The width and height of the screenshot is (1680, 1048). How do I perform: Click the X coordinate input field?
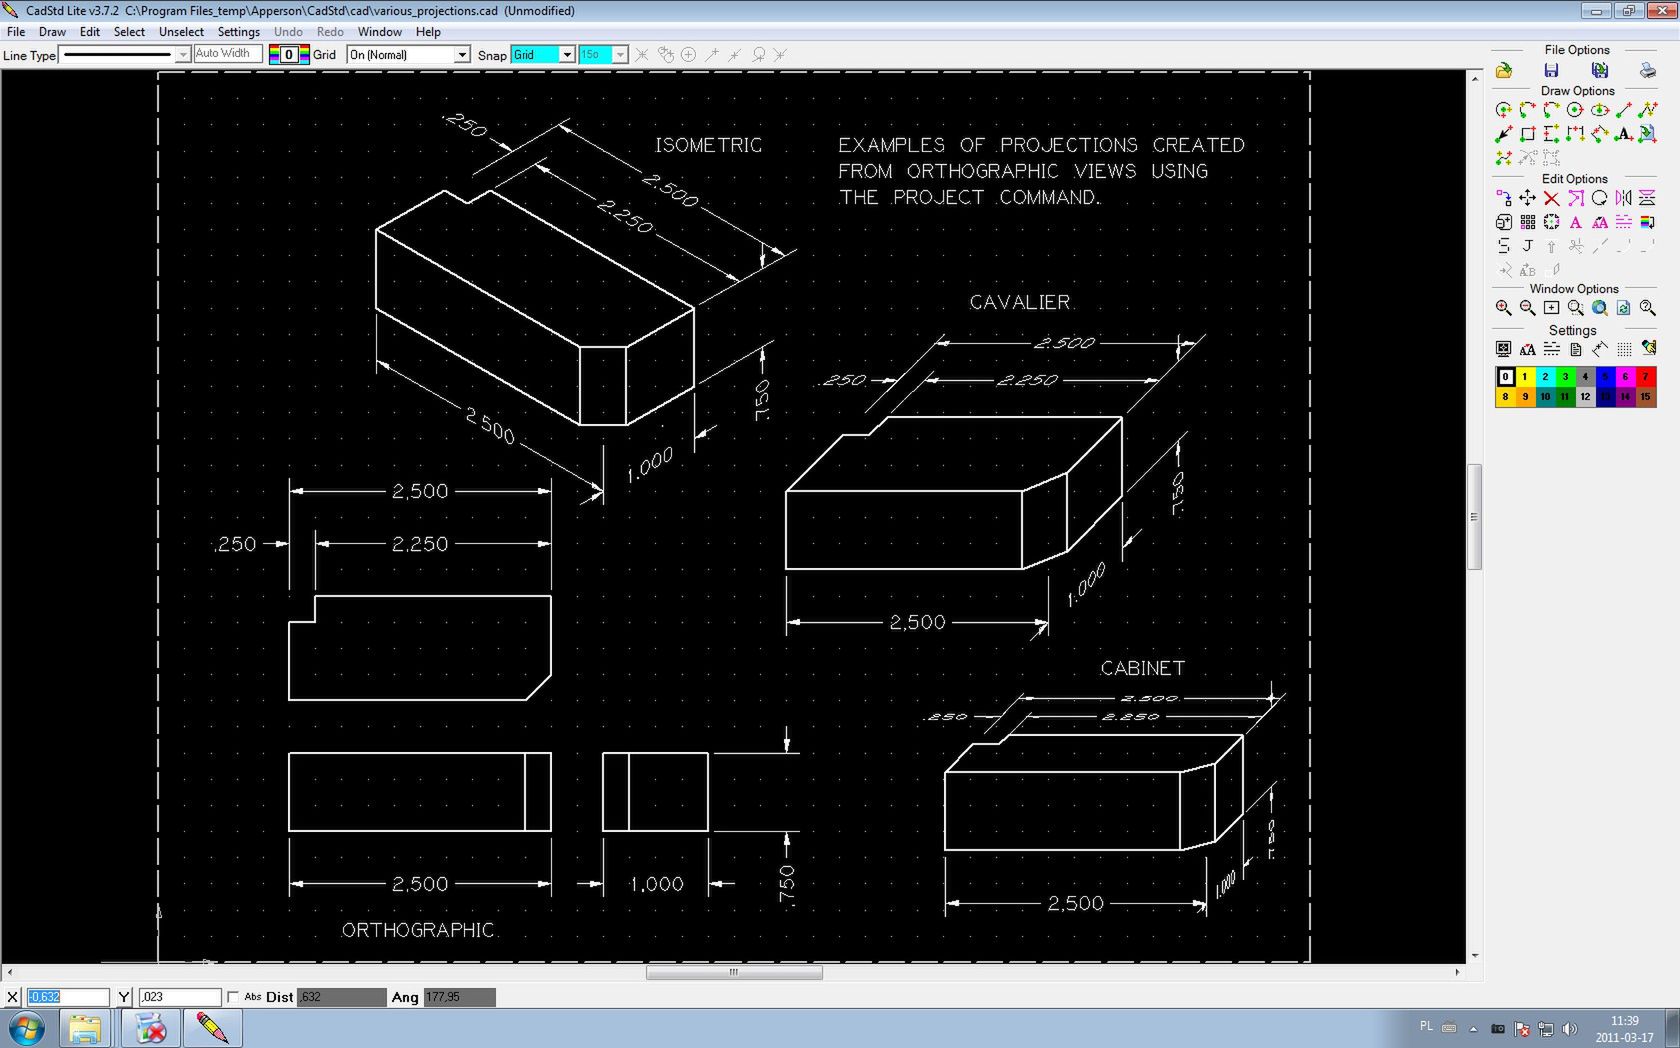click(x=67, y=997)
